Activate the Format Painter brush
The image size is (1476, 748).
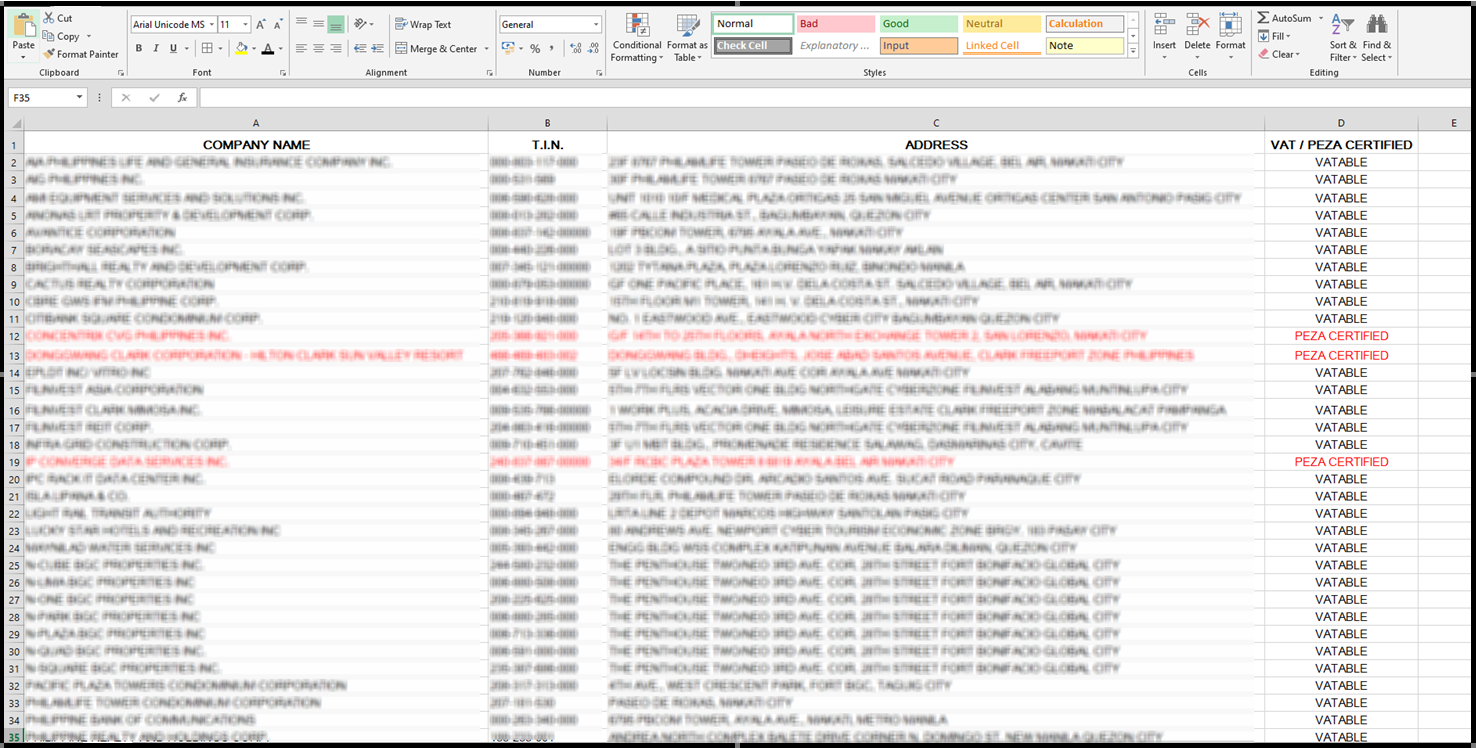tap(80, 54)
